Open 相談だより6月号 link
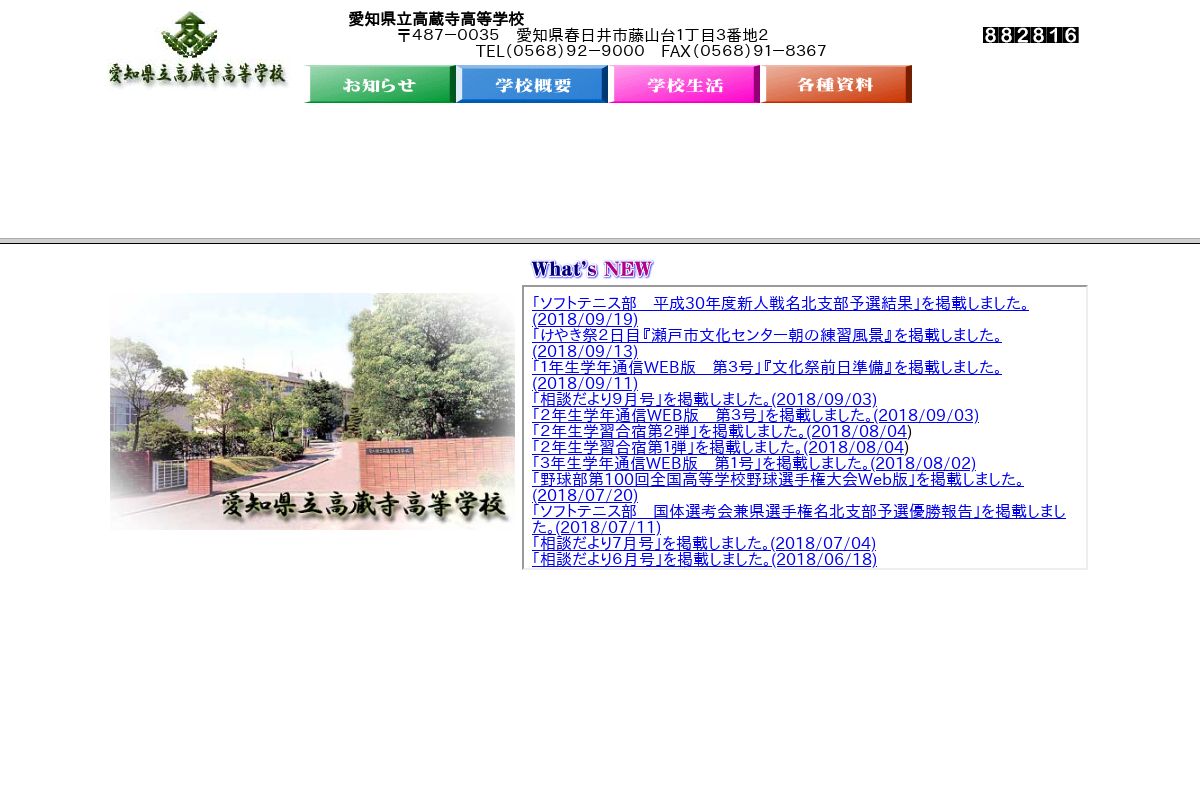 [704, 559]
